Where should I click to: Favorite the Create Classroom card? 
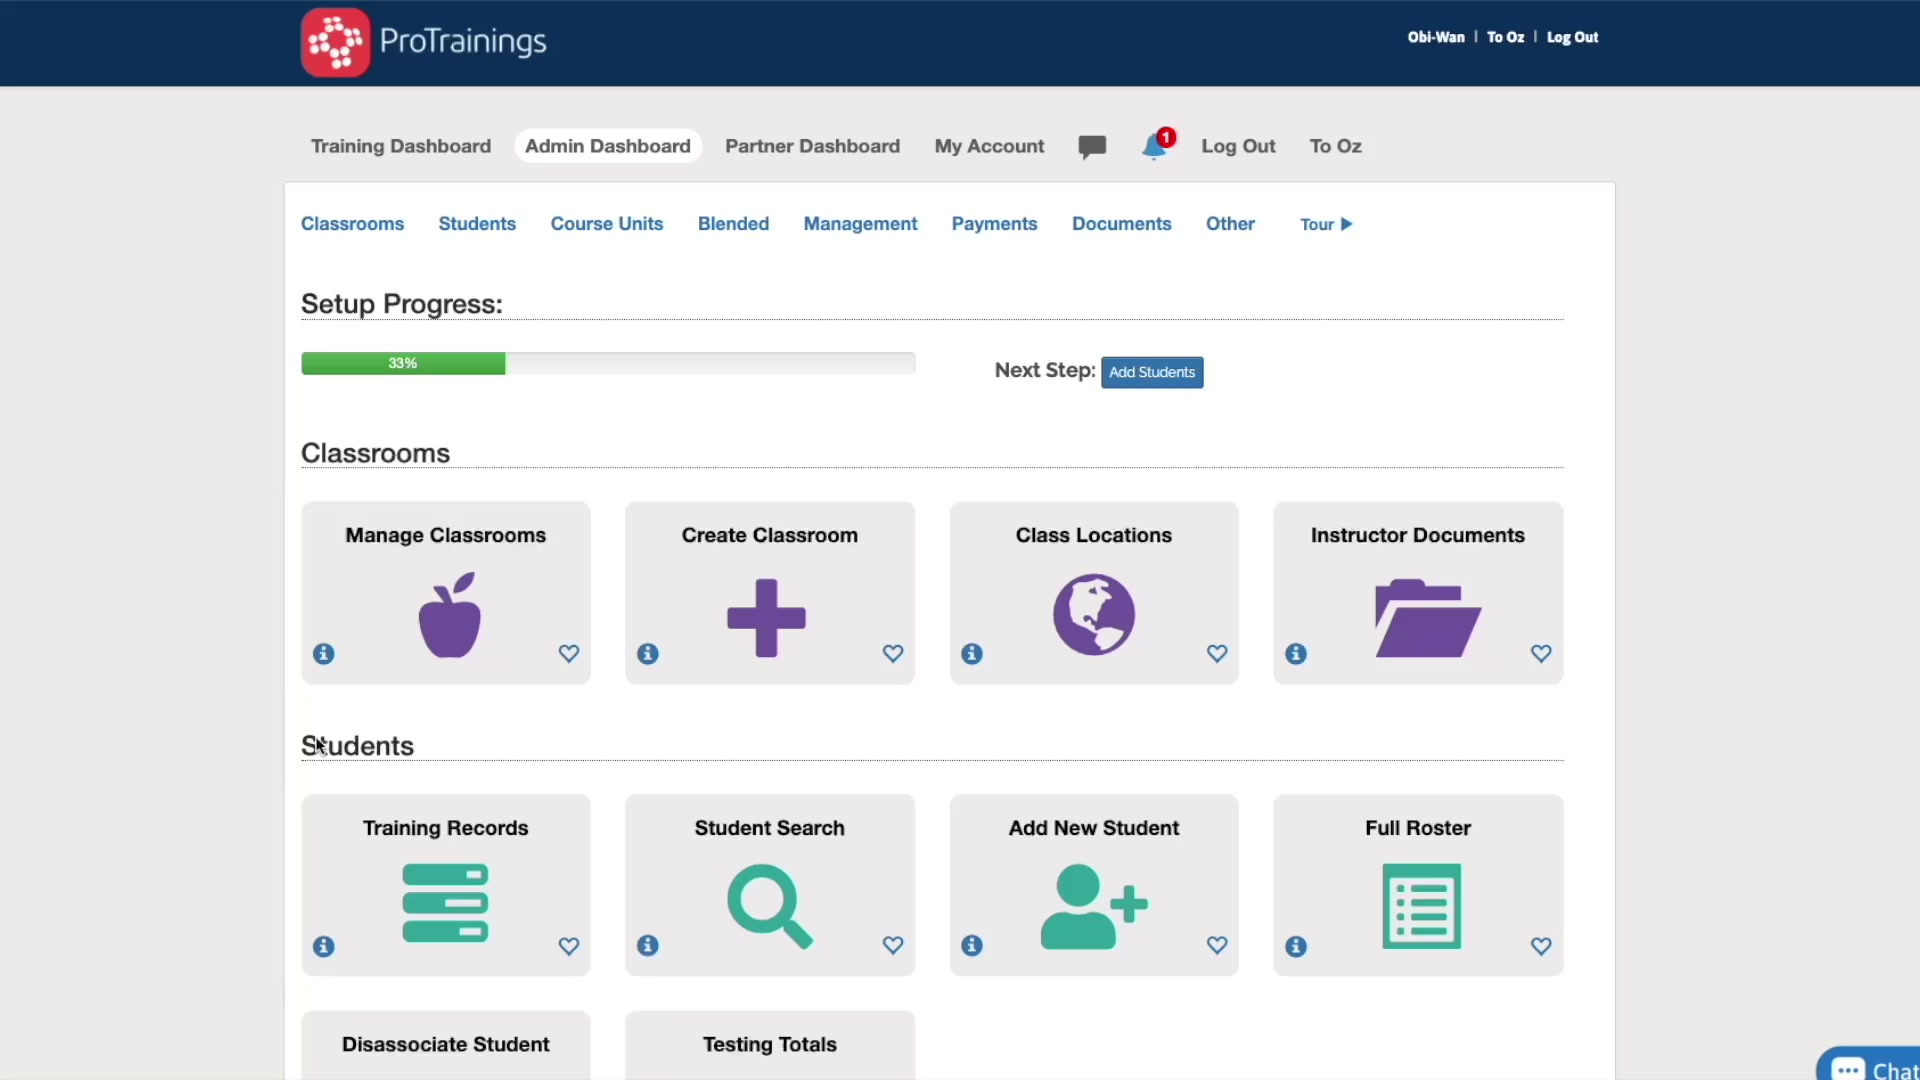click(x=893, y=654)
